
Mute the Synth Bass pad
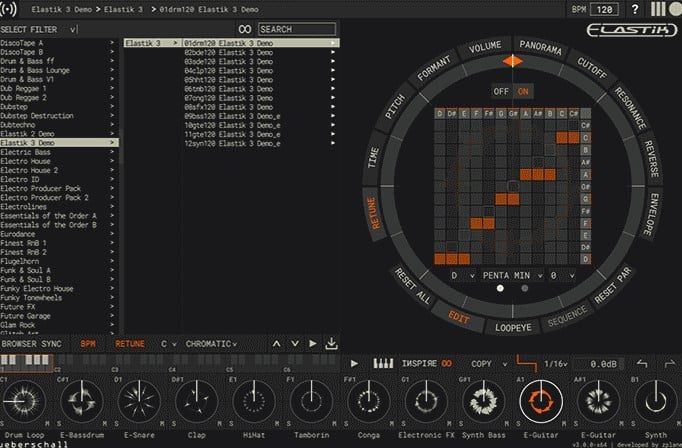(507, 423)
